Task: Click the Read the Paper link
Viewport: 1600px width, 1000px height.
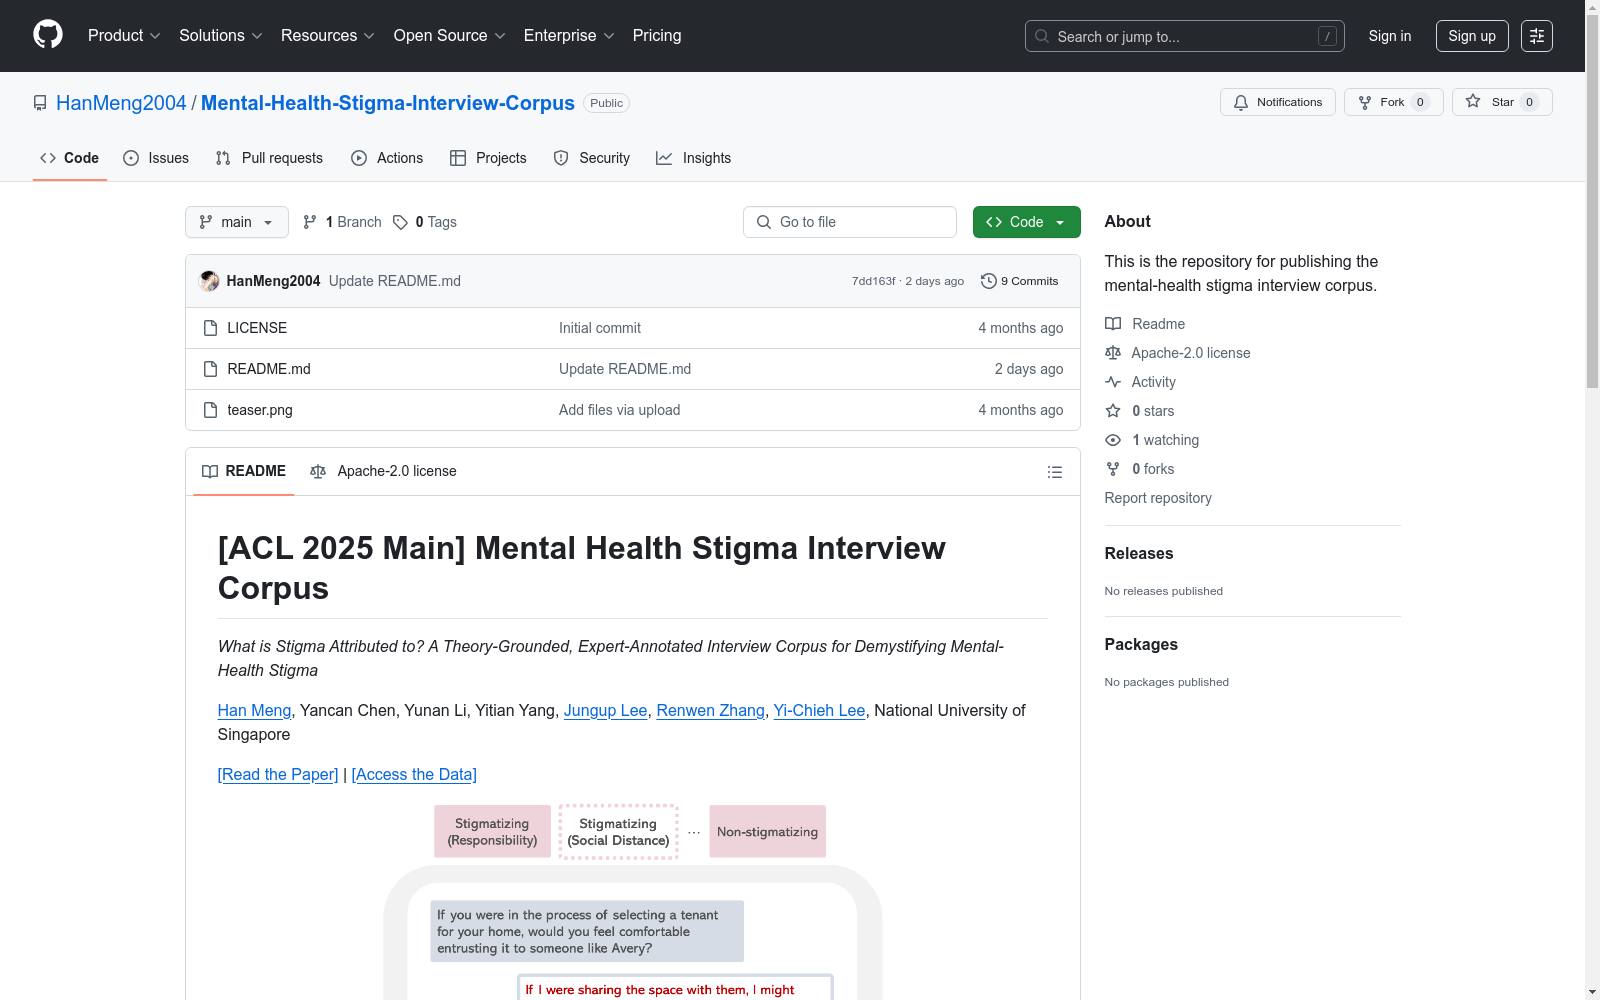Action: pos(278,774)
